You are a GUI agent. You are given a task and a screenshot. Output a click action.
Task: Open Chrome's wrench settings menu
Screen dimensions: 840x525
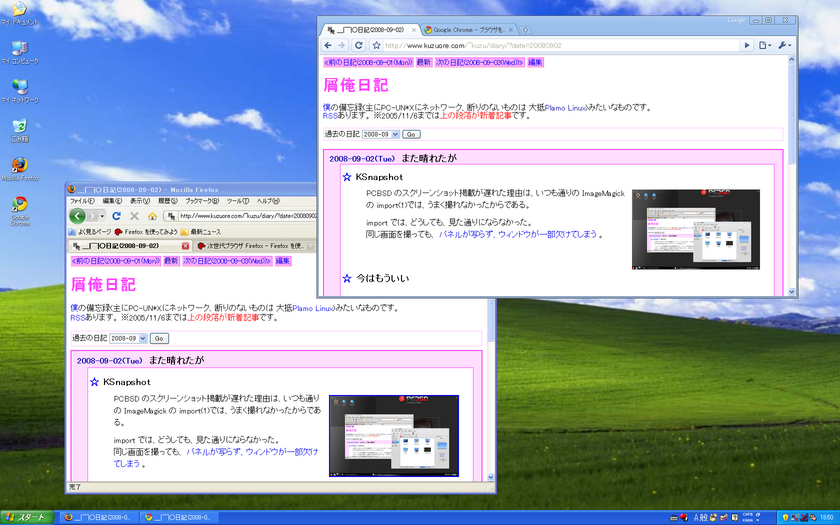click(785, 46)
